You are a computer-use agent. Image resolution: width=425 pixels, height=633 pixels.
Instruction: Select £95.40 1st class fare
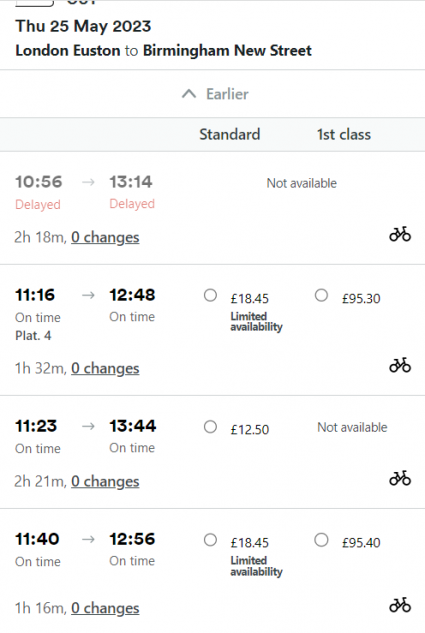click(x=321, y=540)
